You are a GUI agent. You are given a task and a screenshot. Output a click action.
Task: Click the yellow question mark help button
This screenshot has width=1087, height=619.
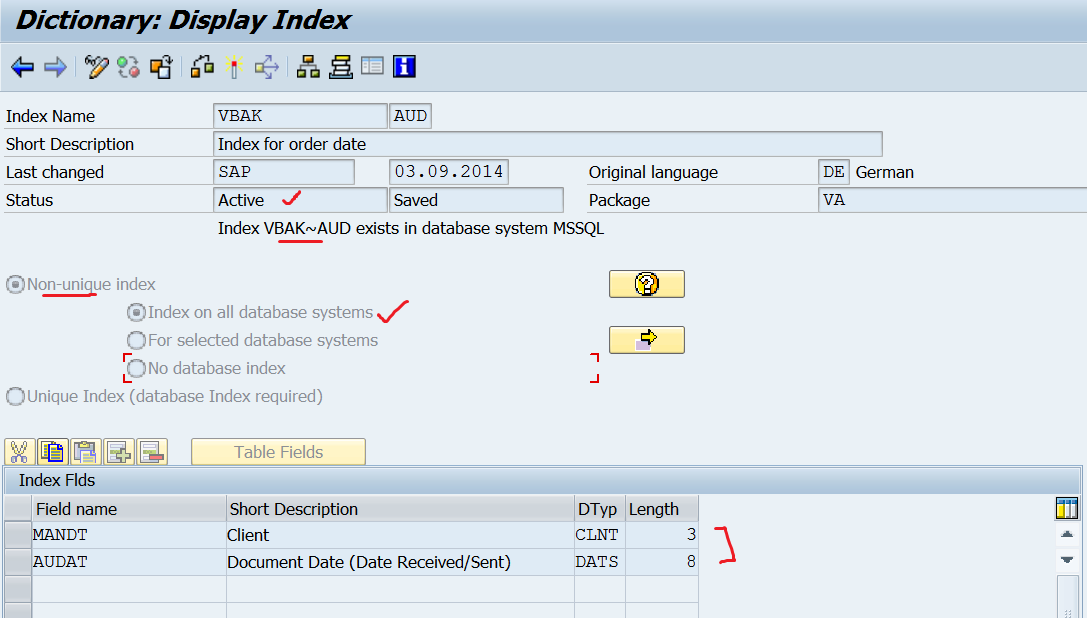click(646, 284)
